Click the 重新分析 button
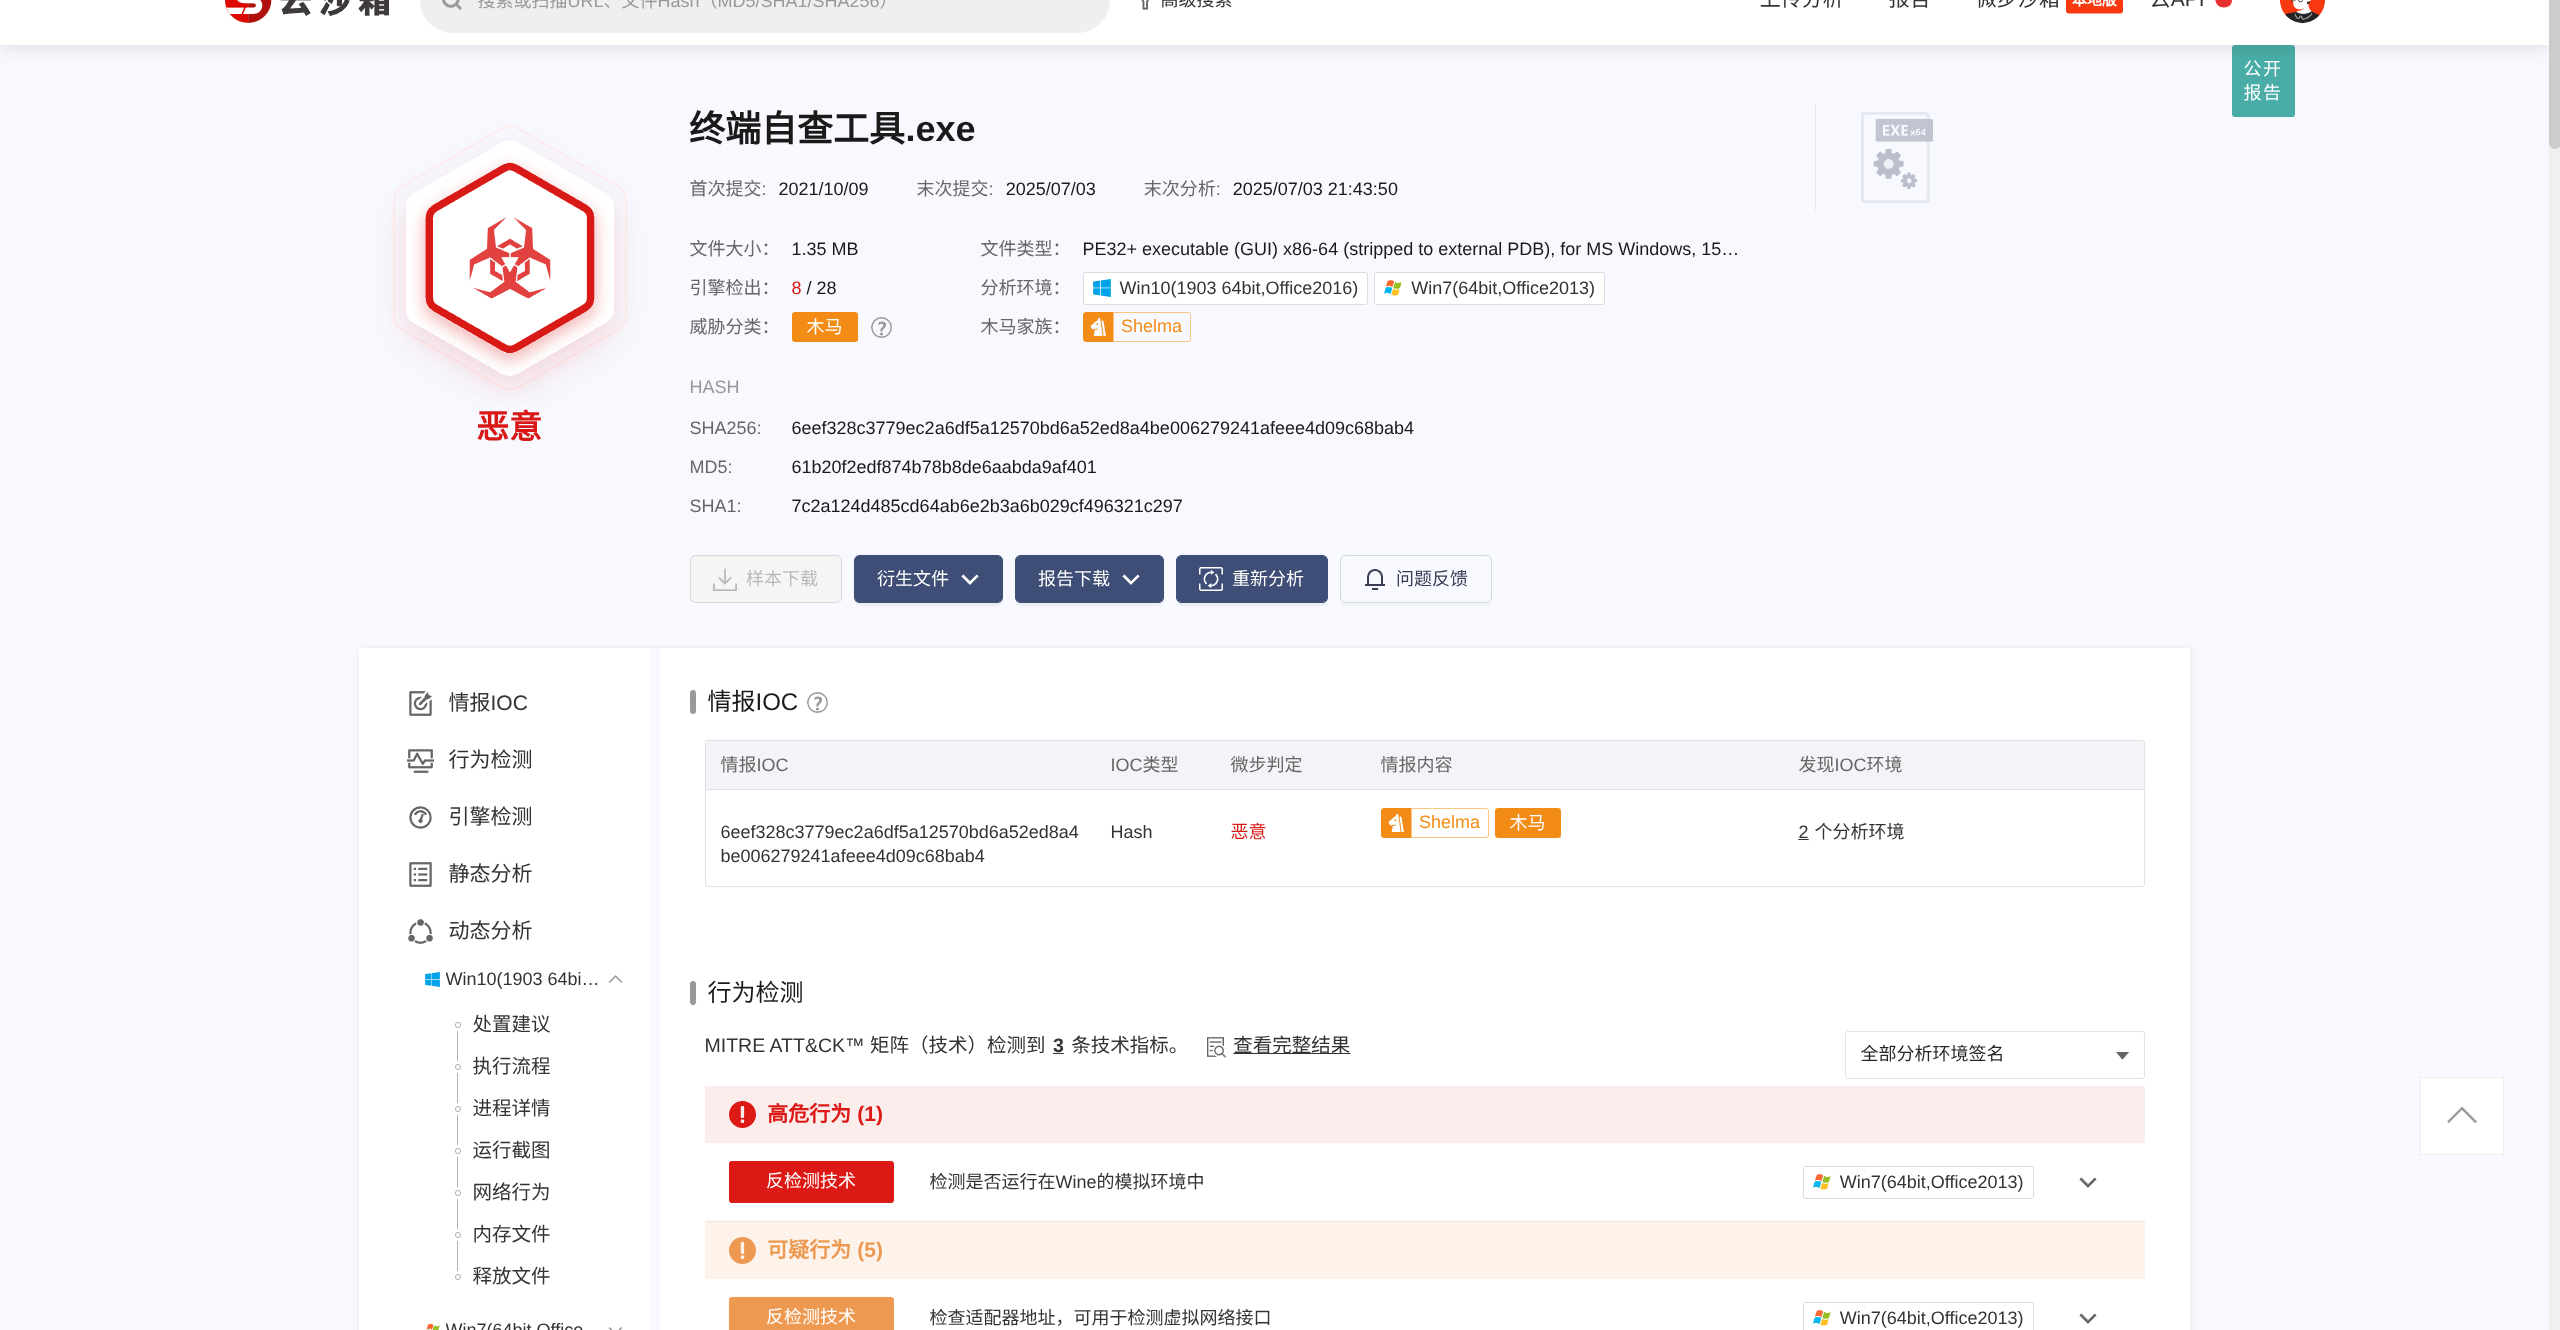The height and width of the screenshot is (1330, 2560). coord(1251,579)
